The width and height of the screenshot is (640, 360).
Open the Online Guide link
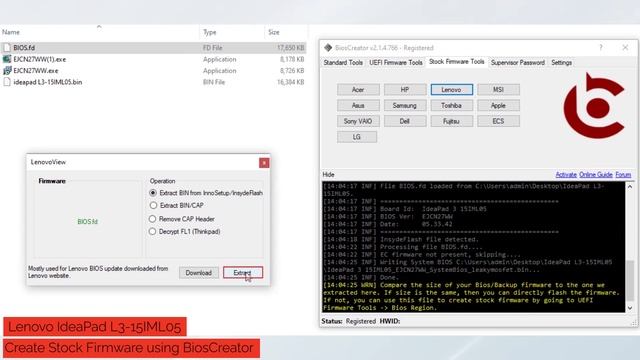[596, 175]
